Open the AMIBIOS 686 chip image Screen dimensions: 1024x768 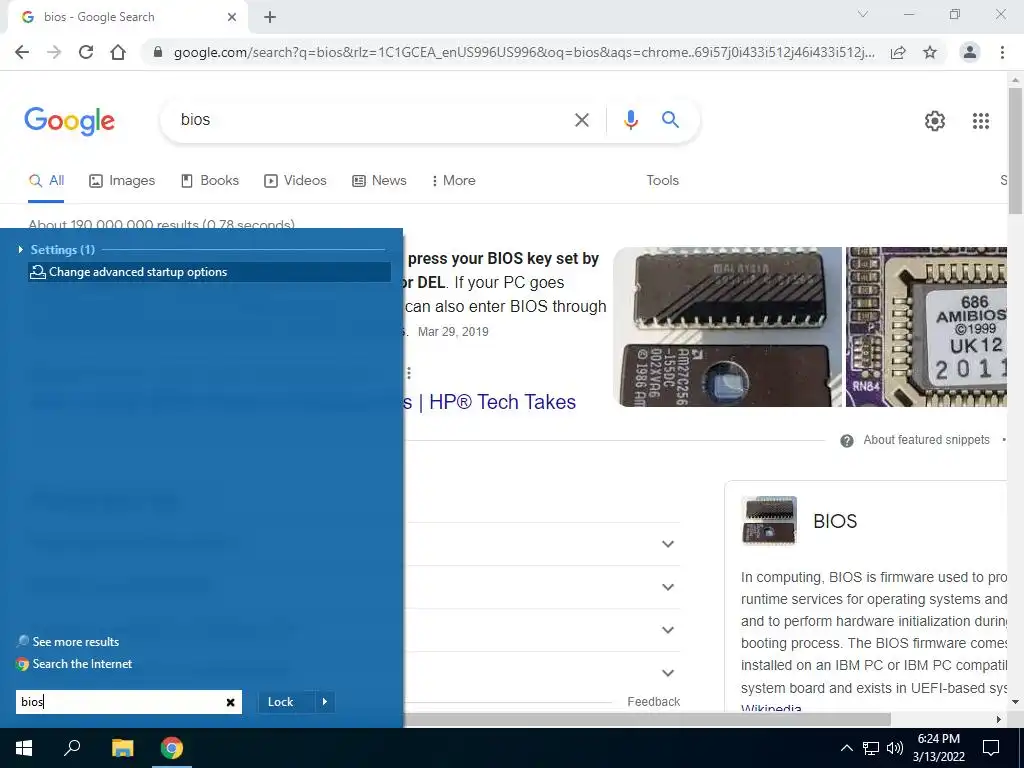coord(926,327)
